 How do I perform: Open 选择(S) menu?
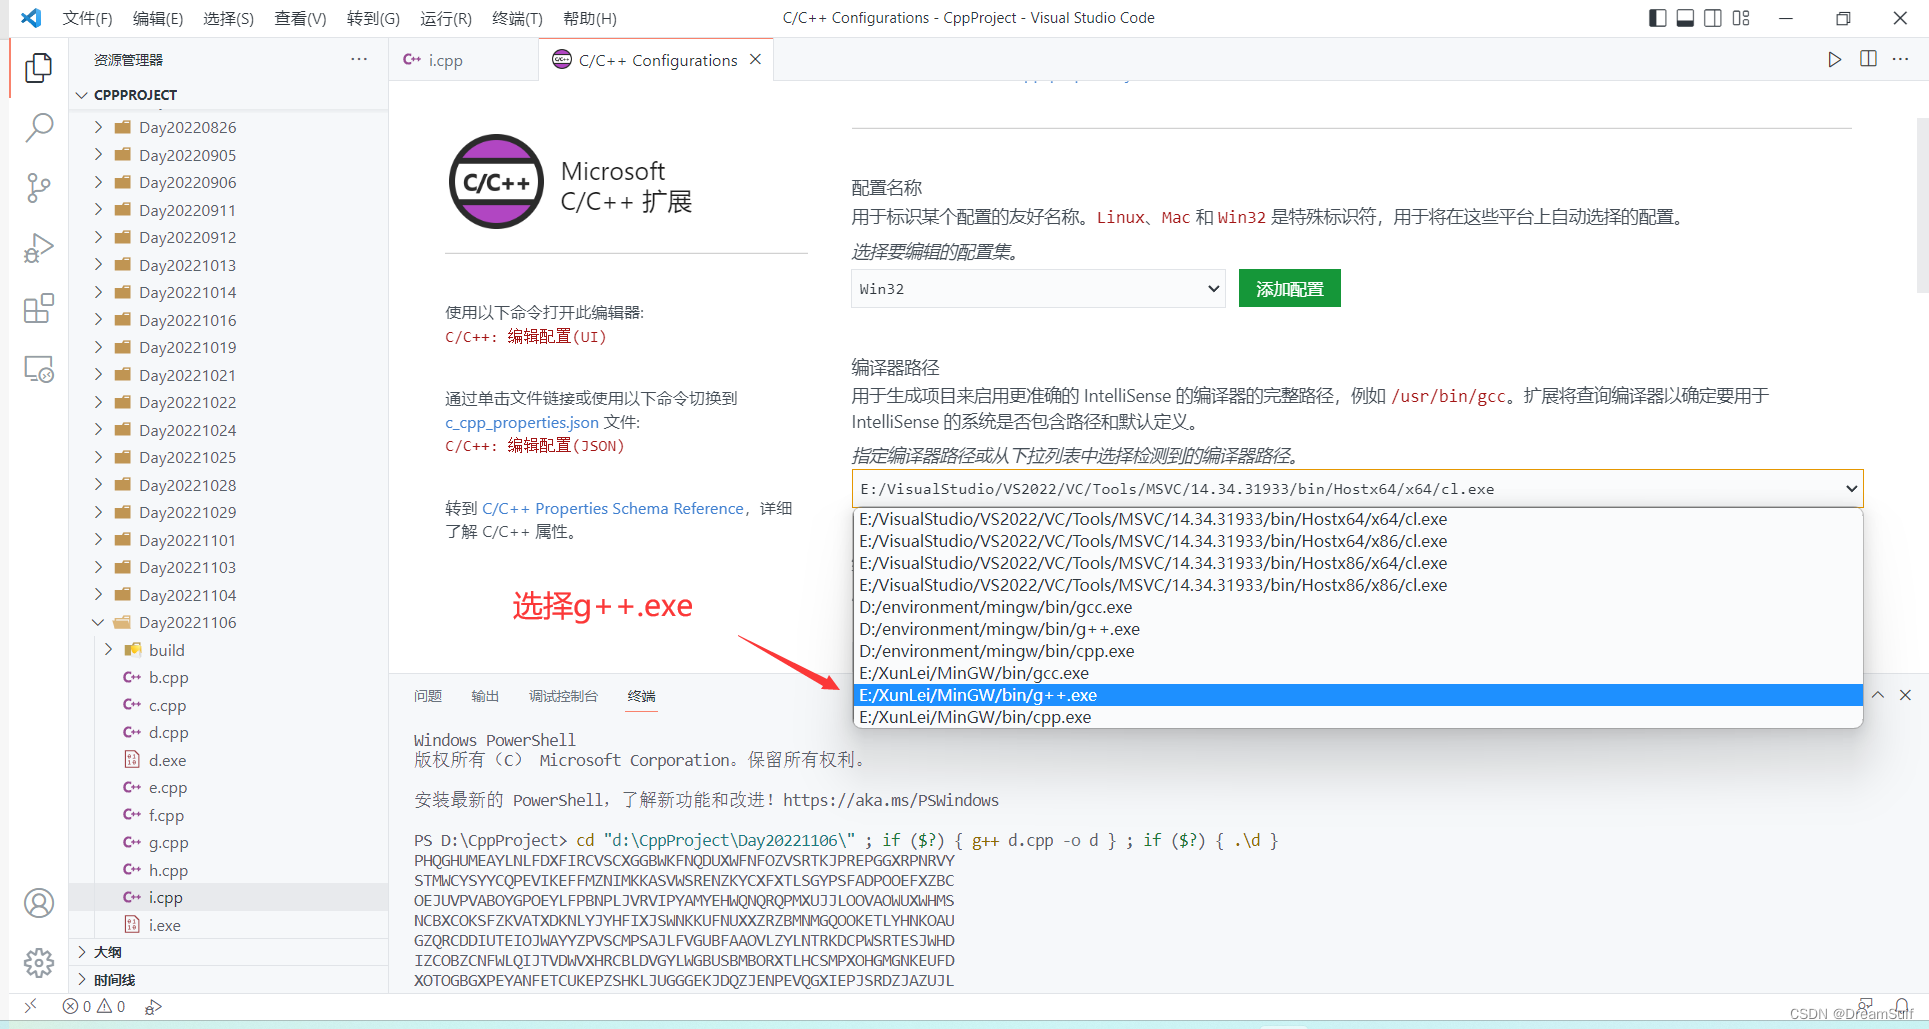[228, 18]
